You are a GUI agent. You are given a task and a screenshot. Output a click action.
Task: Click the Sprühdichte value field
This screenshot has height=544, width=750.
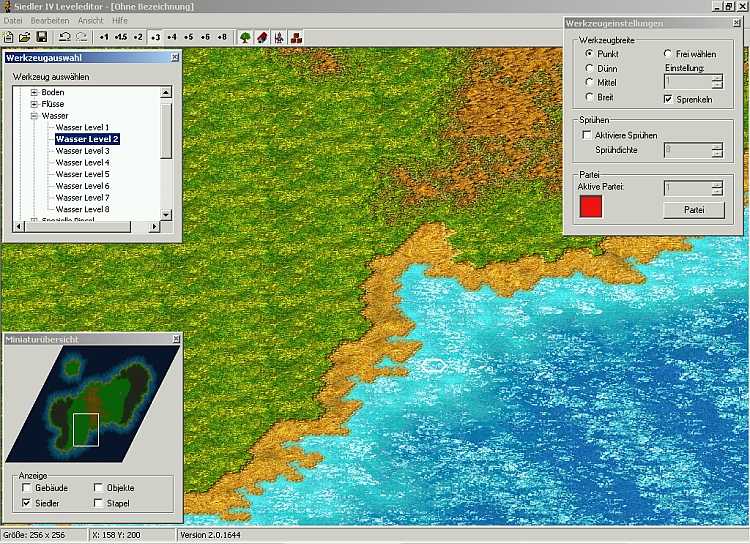click(688, 150)
